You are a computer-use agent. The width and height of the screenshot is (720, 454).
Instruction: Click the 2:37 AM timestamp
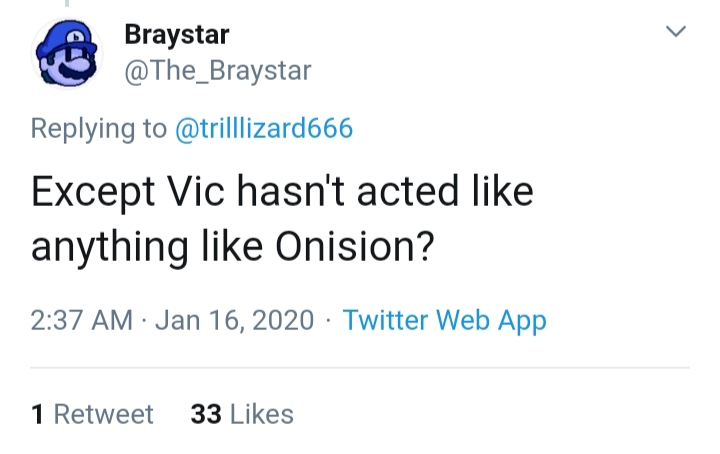pyautogui.click(x=82, y=320)
